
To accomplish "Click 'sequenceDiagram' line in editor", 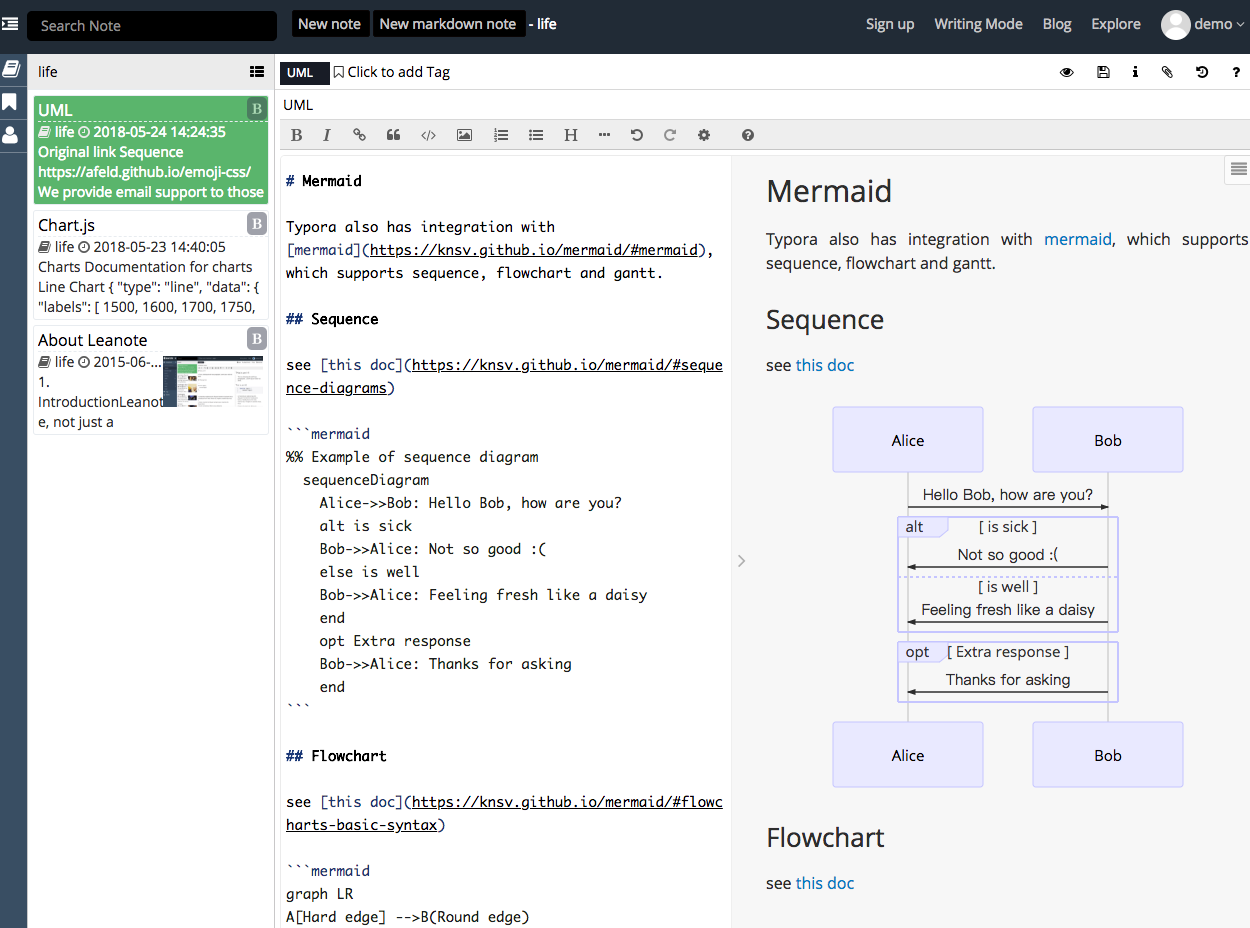I will (x=366, y=480).
